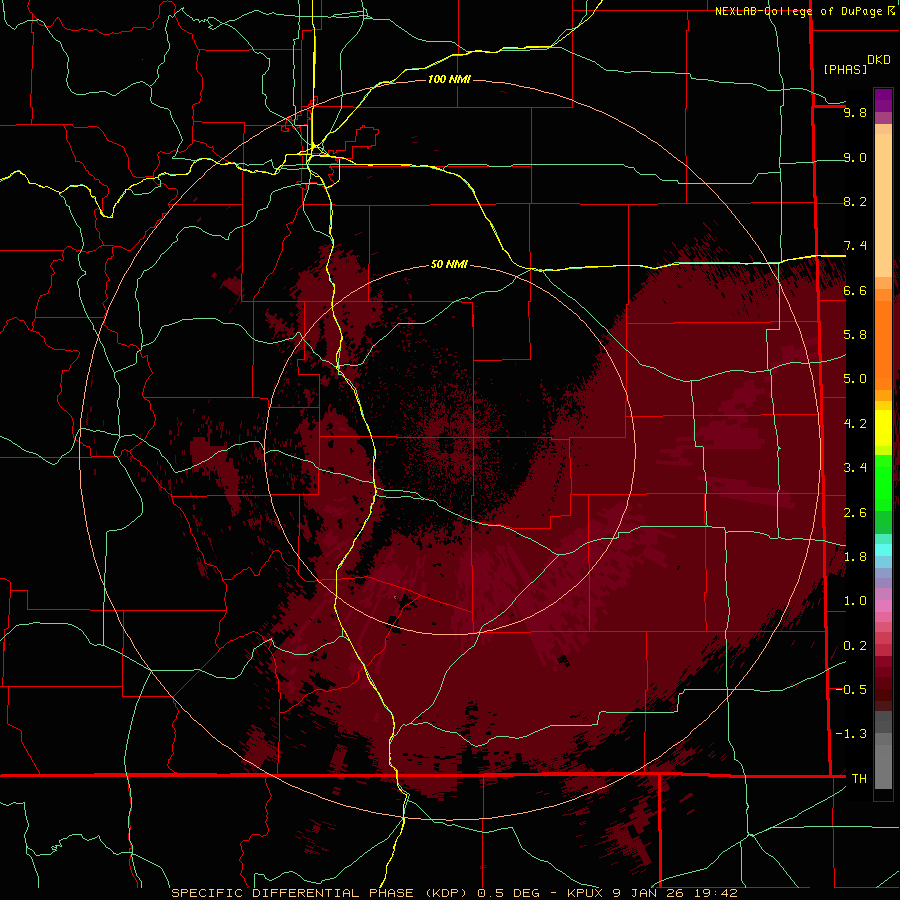Click the NEXLAB-College of DuPage credit text
Screen dimensions: 900x900
click(x=798, y=11)
